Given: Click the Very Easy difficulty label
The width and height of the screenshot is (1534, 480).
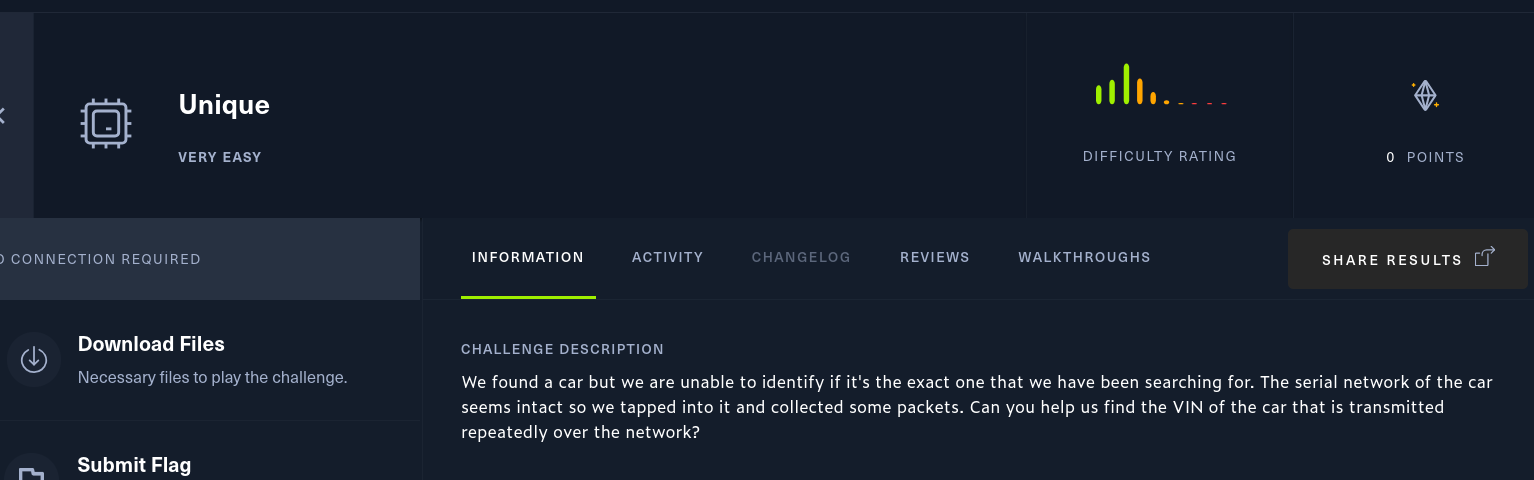Looking at the screenshot, I should click(220, 157).
